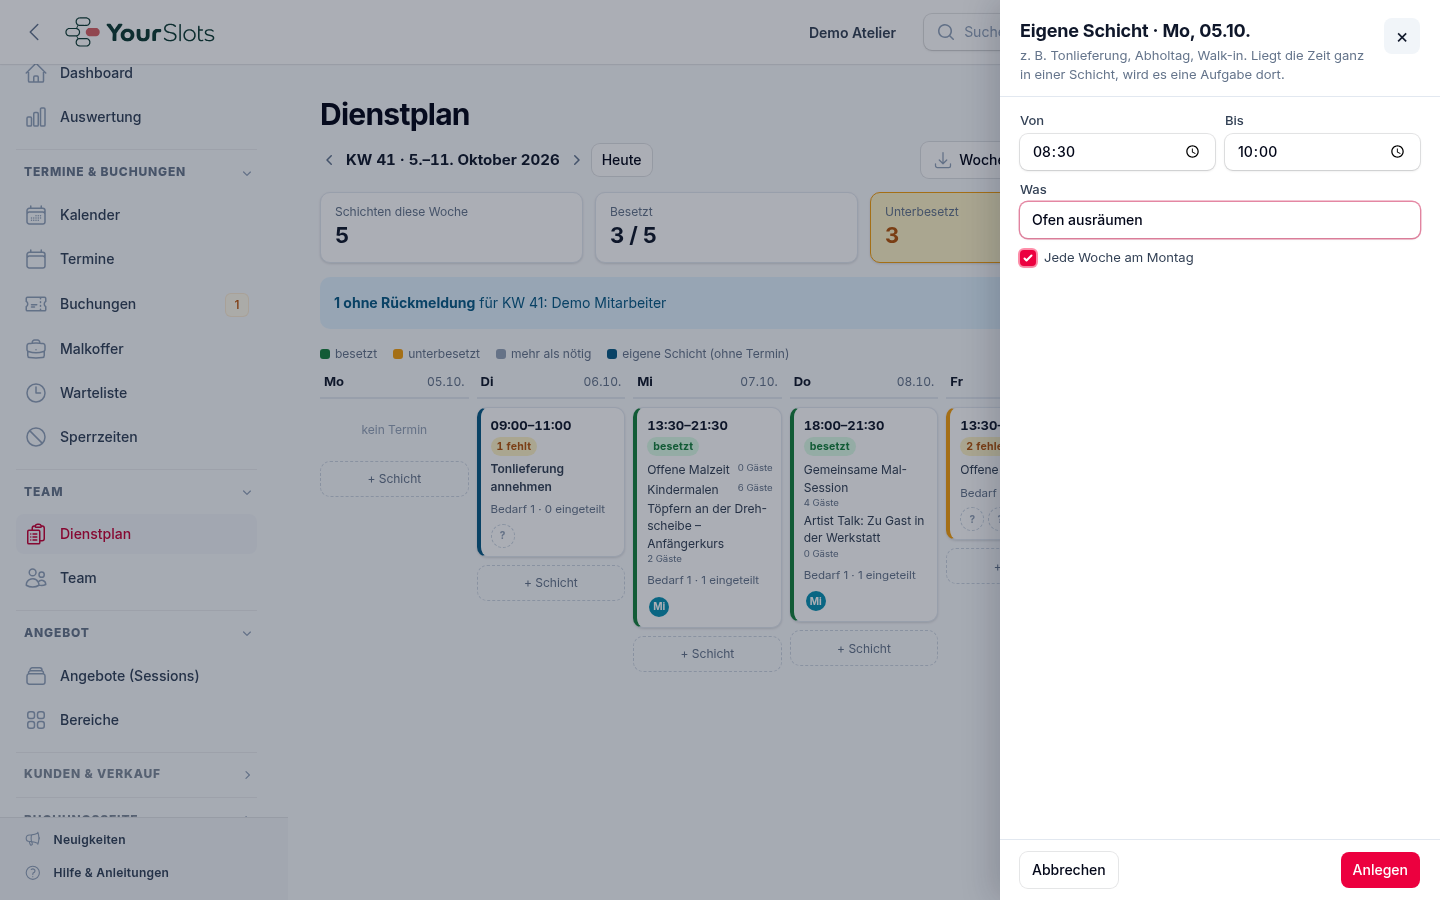Click the Termine icon in the sidebar

(36, 259)
